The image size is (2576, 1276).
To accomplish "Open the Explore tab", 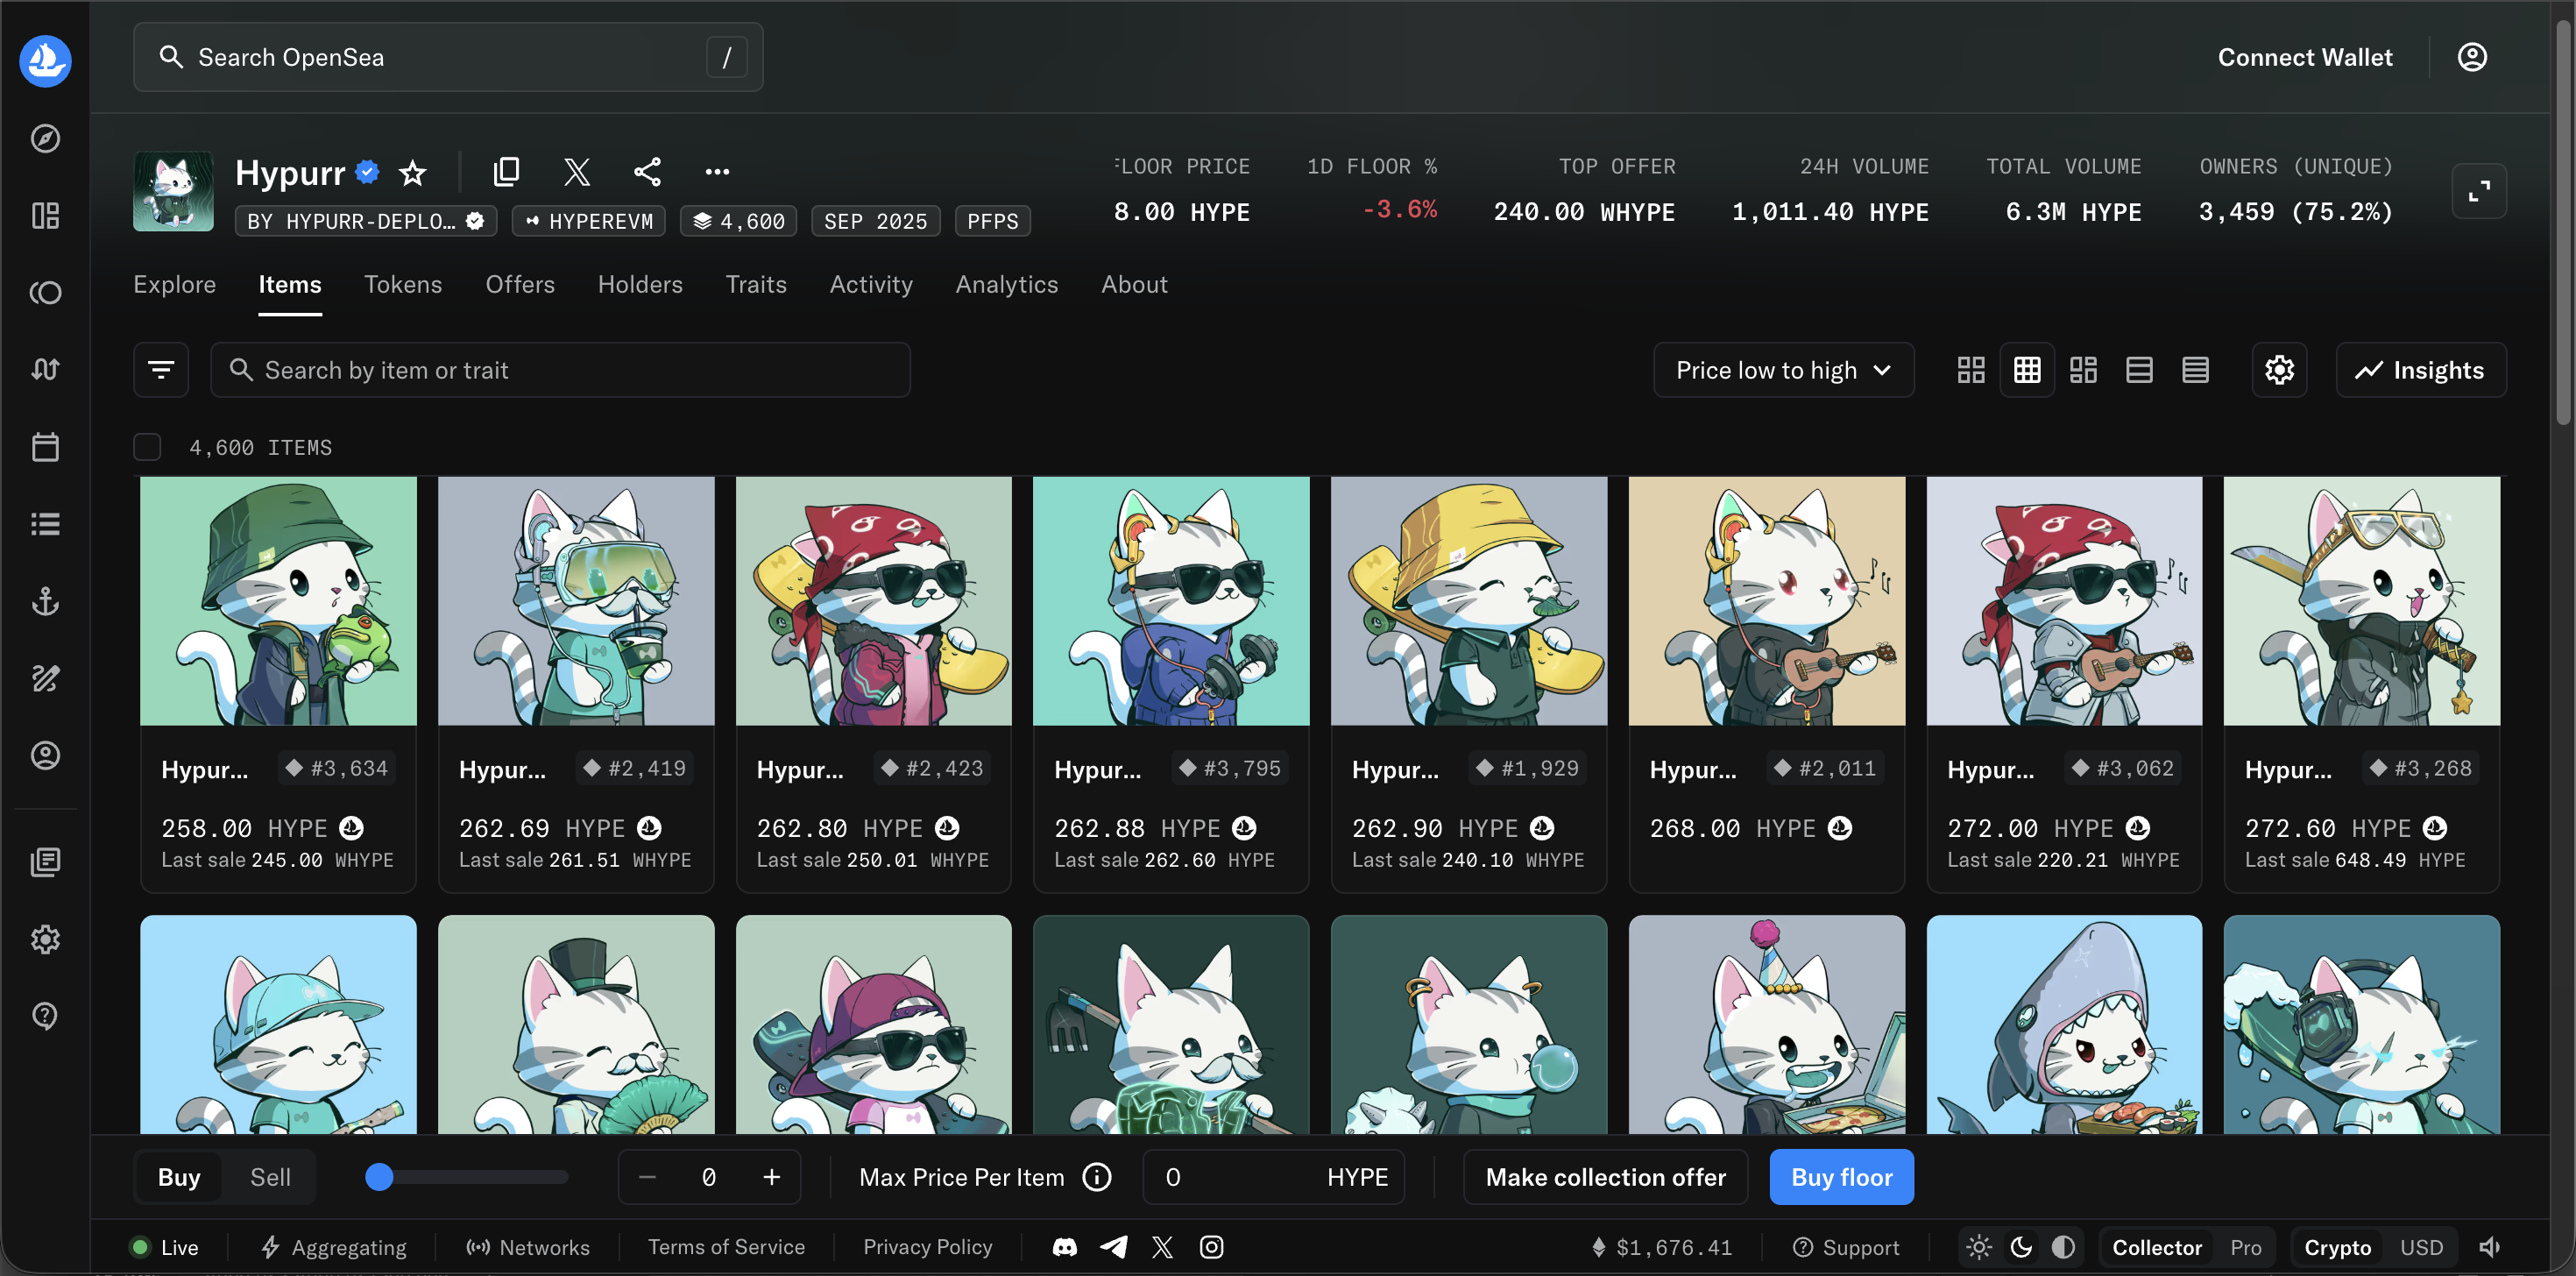I will coord(175,285).
